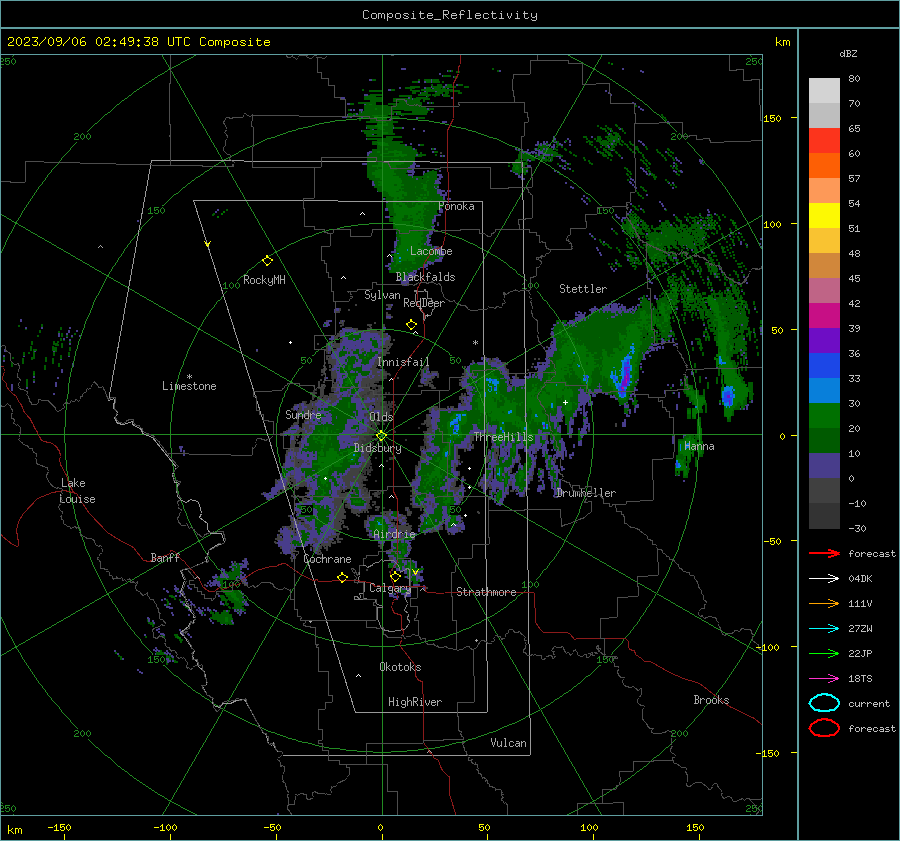Click the yellow diamond marker near RedDeer

coord(412,325)
